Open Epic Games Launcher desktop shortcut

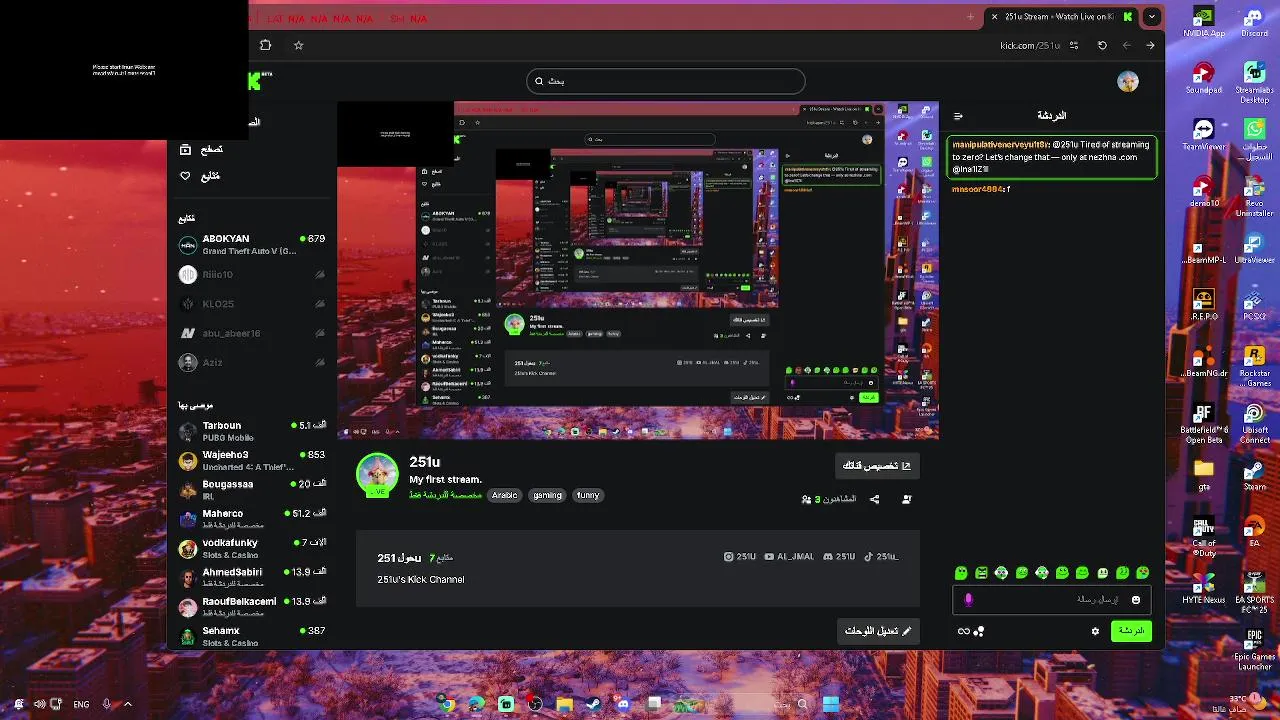pos(1254,650)
